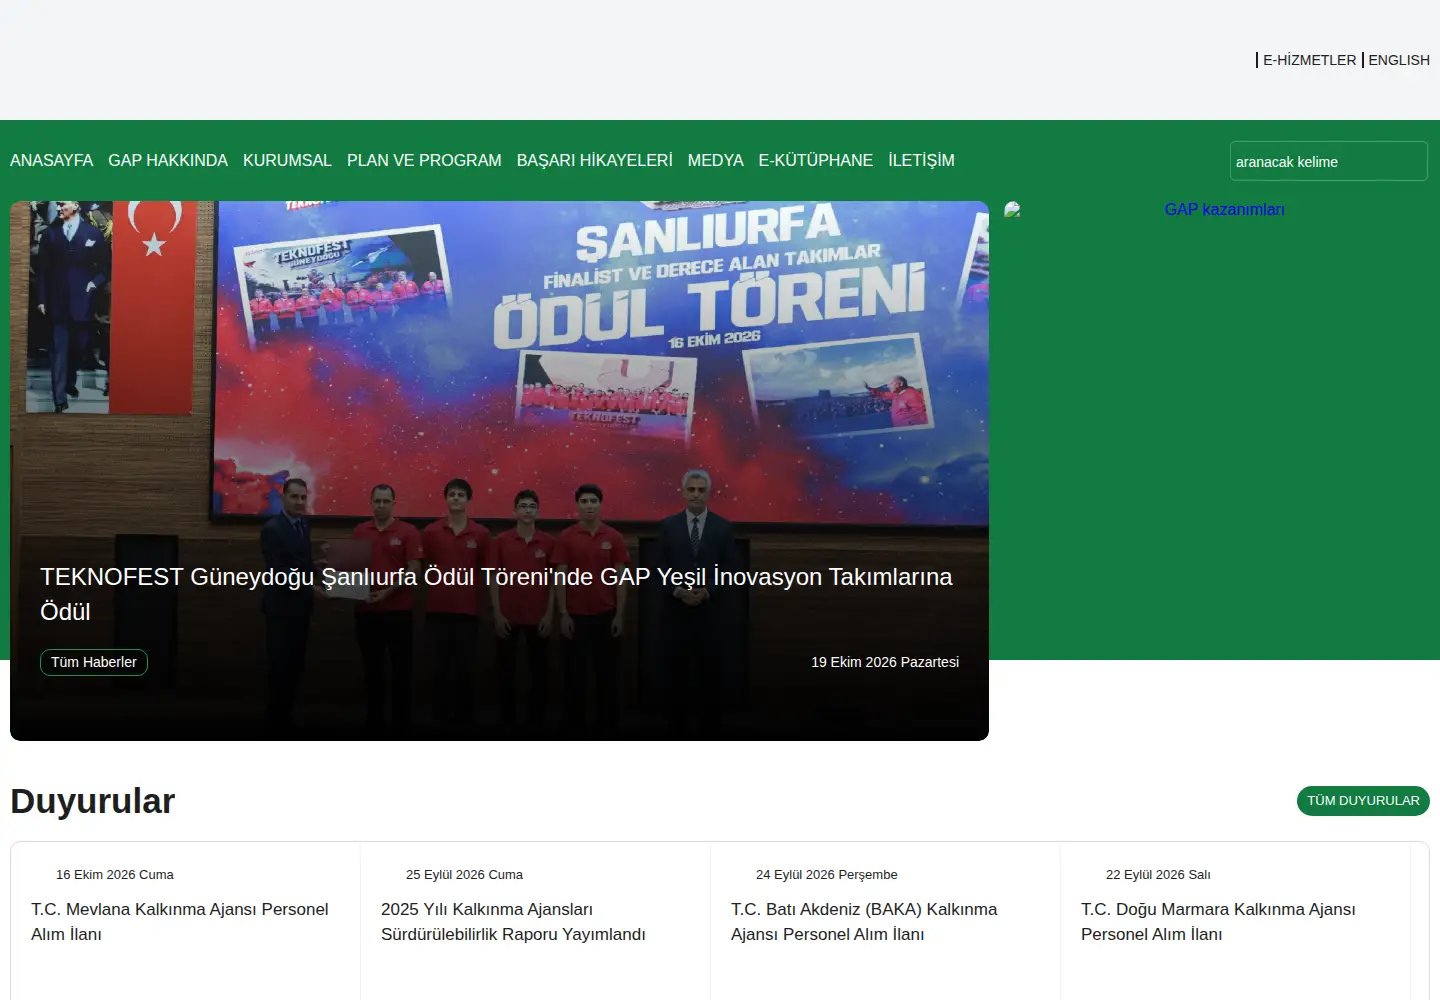The image size is (1440, 1000).
Task: Switch site language to ENGLISH
Action: (x=1399, y=60)
